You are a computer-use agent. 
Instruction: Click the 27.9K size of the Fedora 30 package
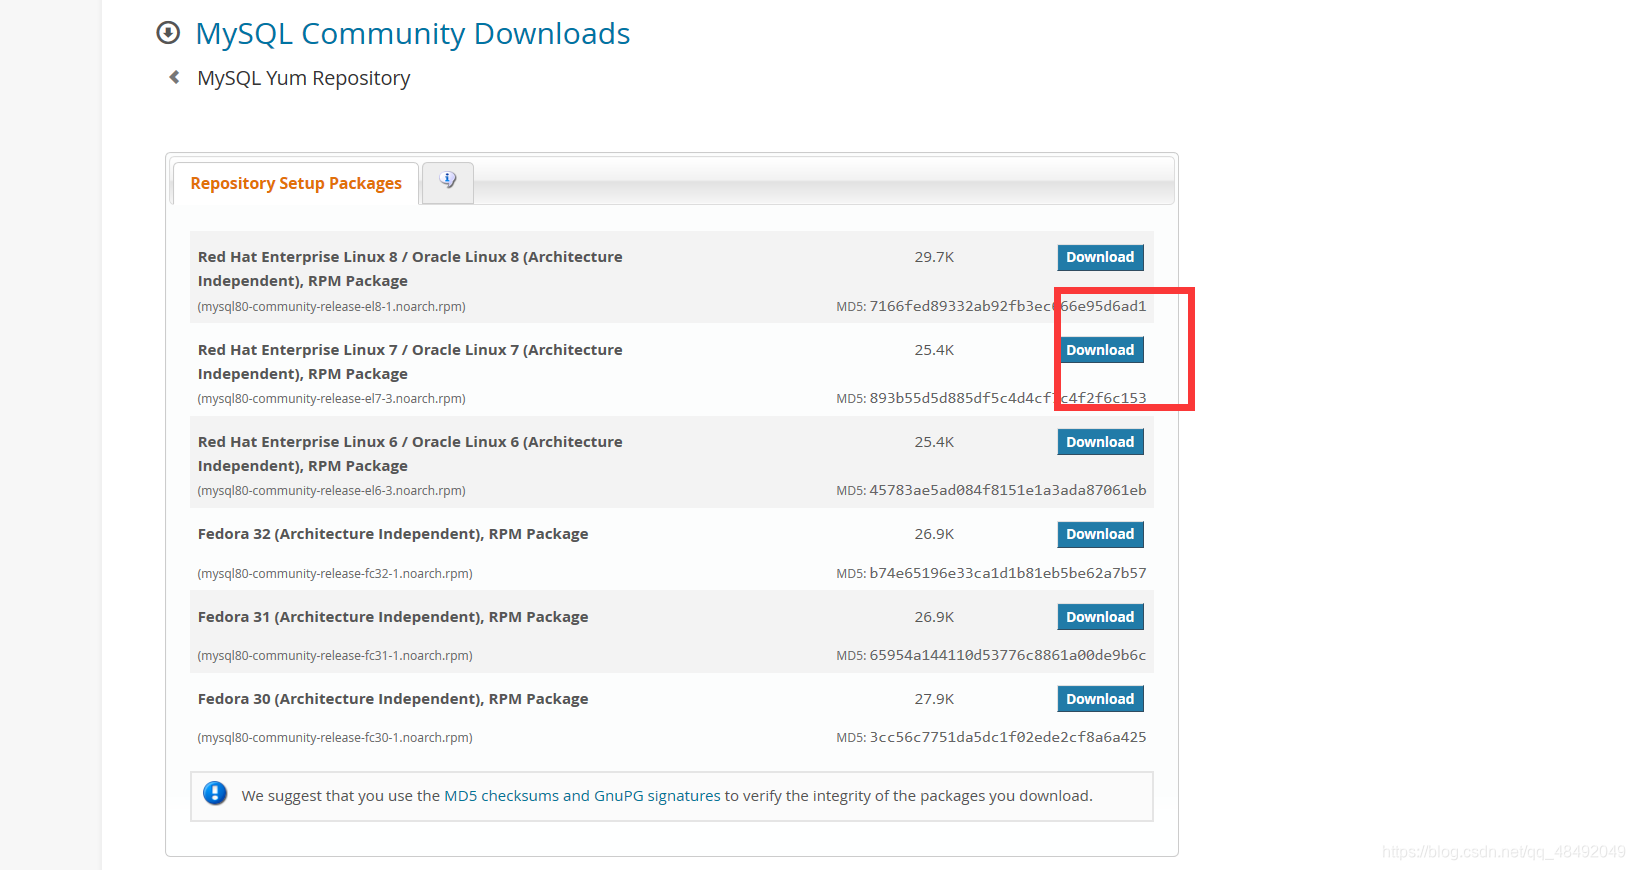[x=934, y=699]
